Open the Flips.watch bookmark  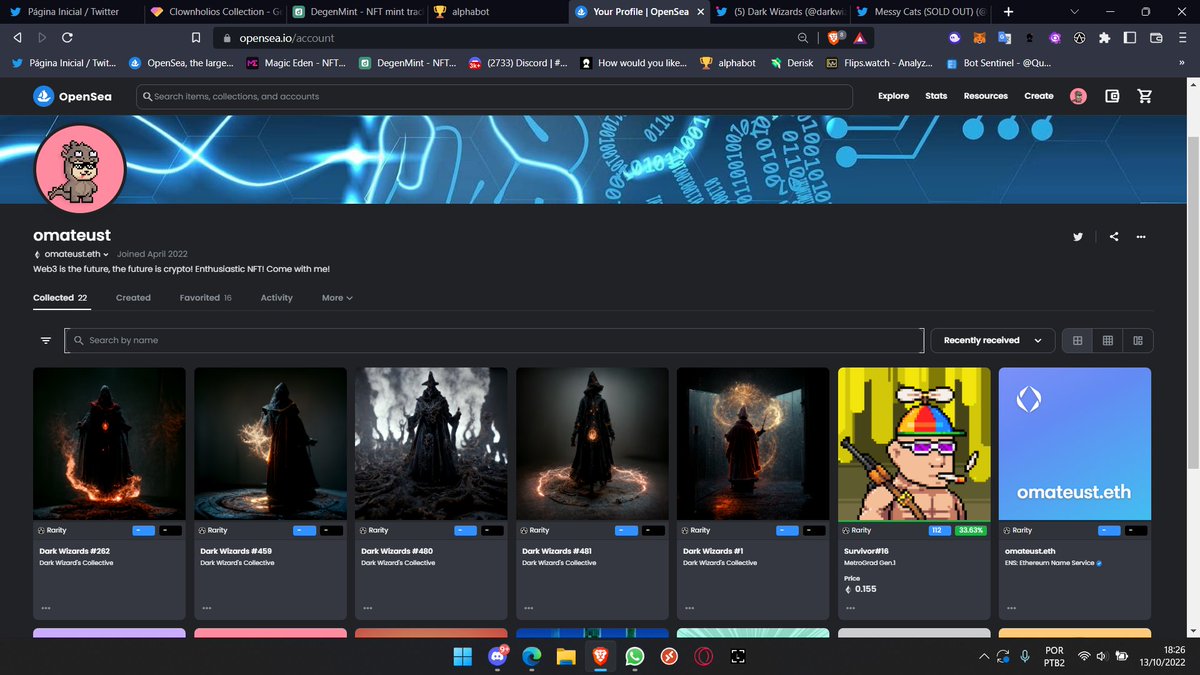879,62
